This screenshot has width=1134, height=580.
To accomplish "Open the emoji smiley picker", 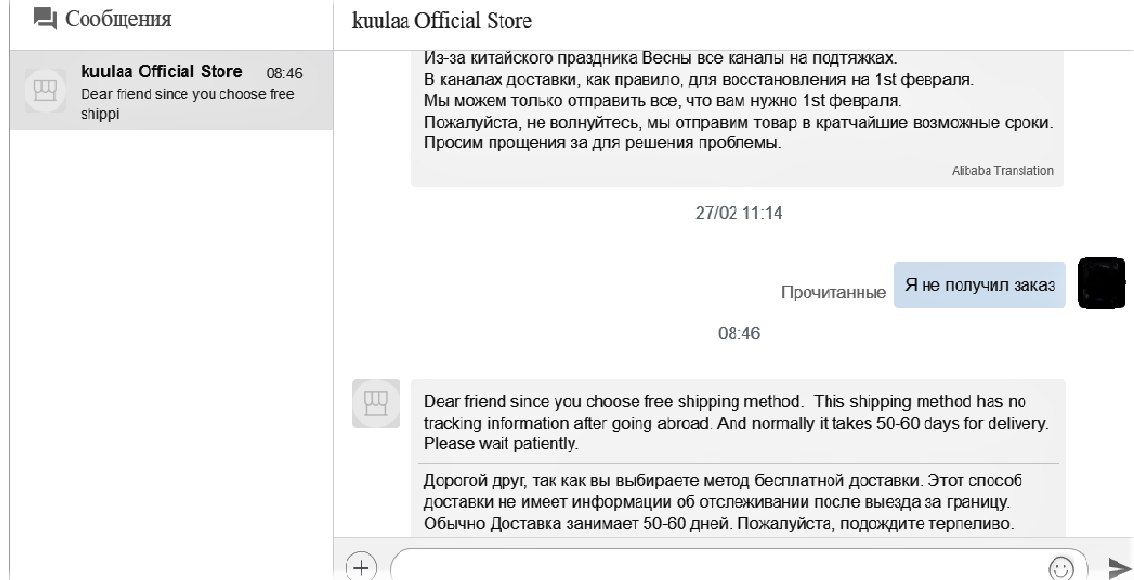I will coord(1060,567).
